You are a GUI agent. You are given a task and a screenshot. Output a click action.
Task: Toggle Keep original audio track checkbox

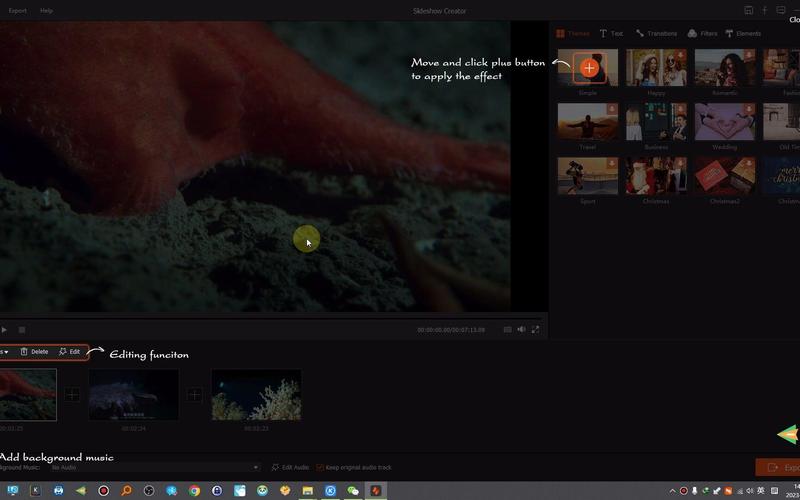coord(320,467)
